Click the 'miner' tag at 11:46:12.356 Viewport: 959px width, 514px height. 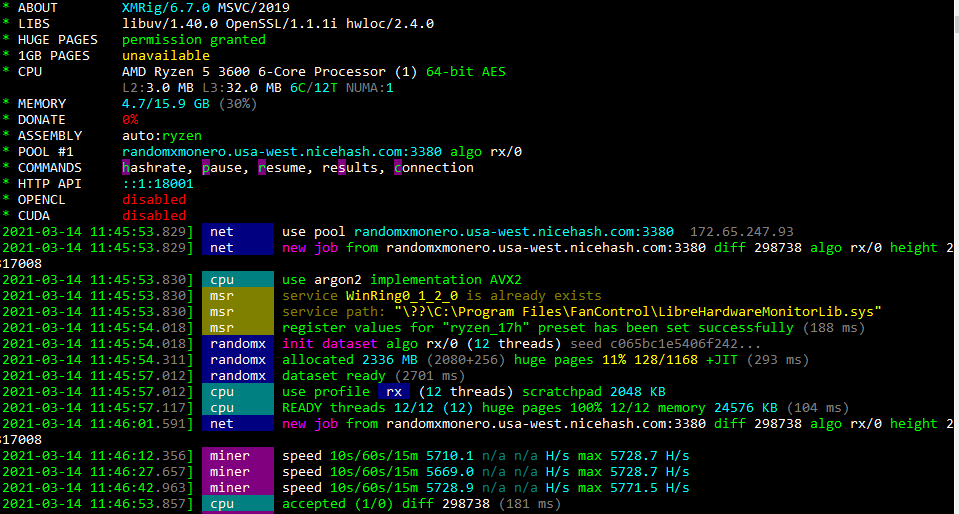(238, 455)
